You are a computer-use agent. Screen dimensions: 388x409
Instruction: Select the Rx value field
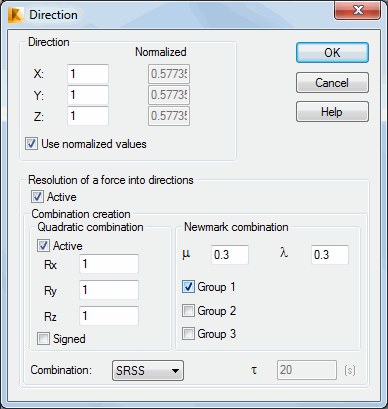click(x=109, y=264)
